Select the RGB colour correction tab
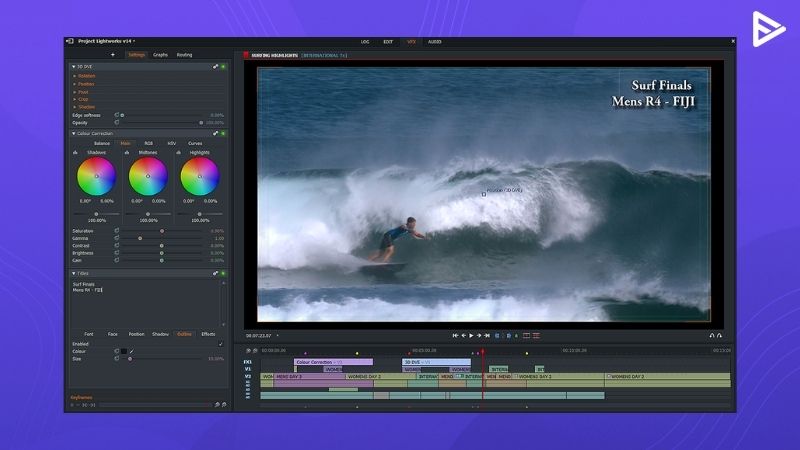800x450 pixels. click(148, 143)
